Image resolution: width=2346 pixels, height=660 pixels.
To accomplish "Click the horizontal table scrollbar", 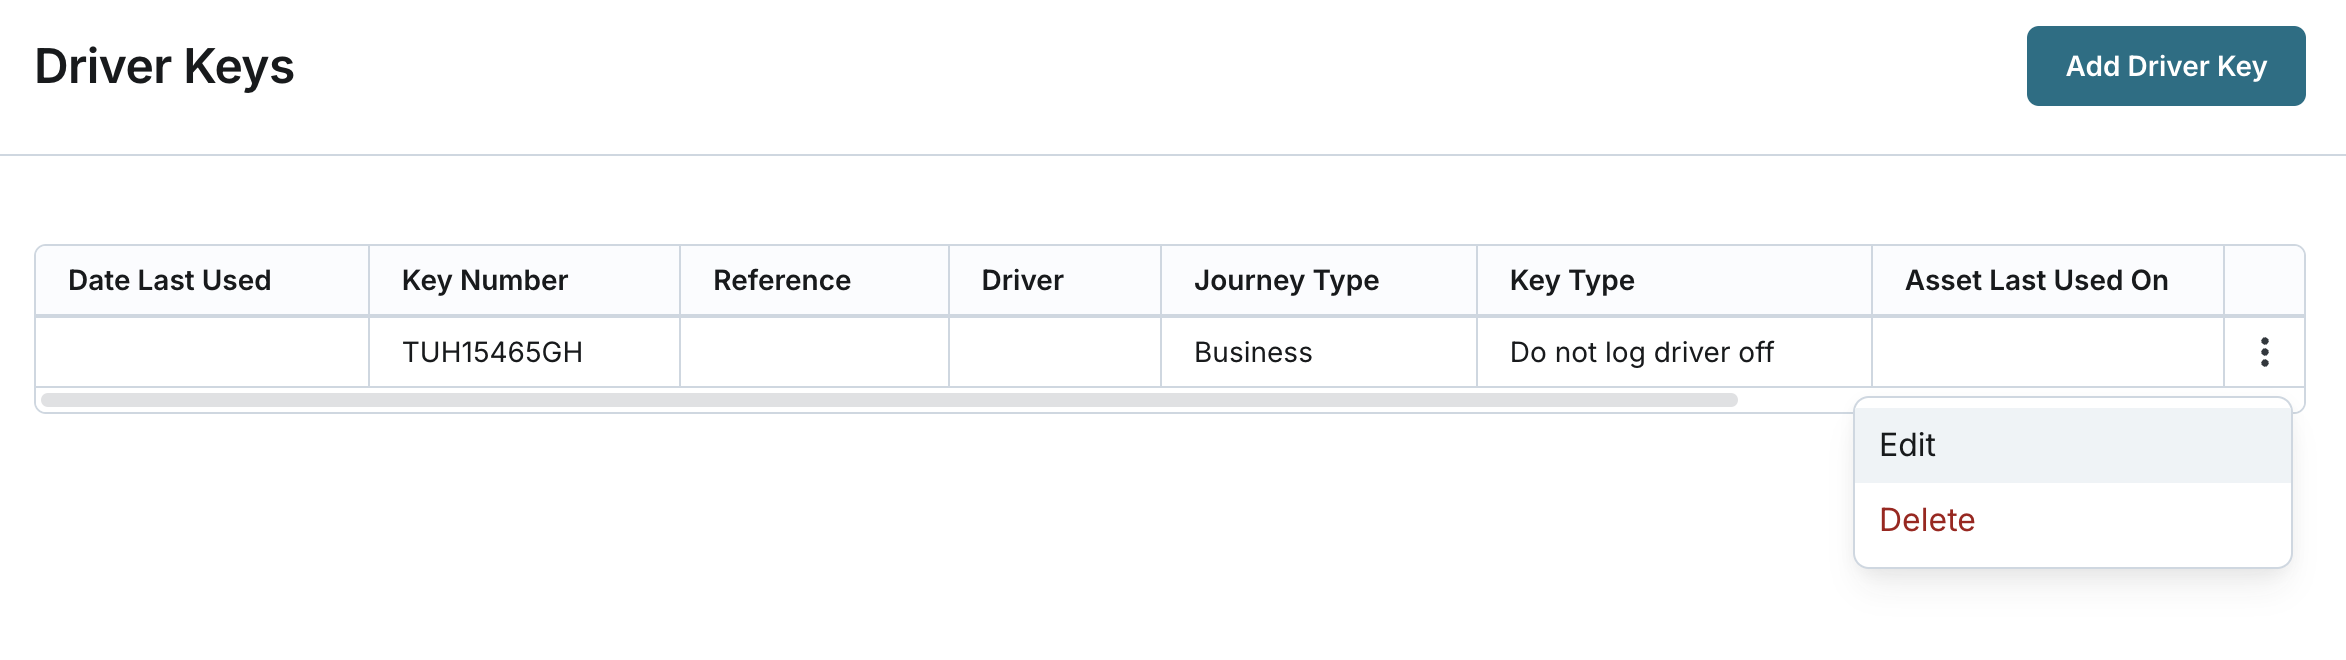I will click(888, 400).
